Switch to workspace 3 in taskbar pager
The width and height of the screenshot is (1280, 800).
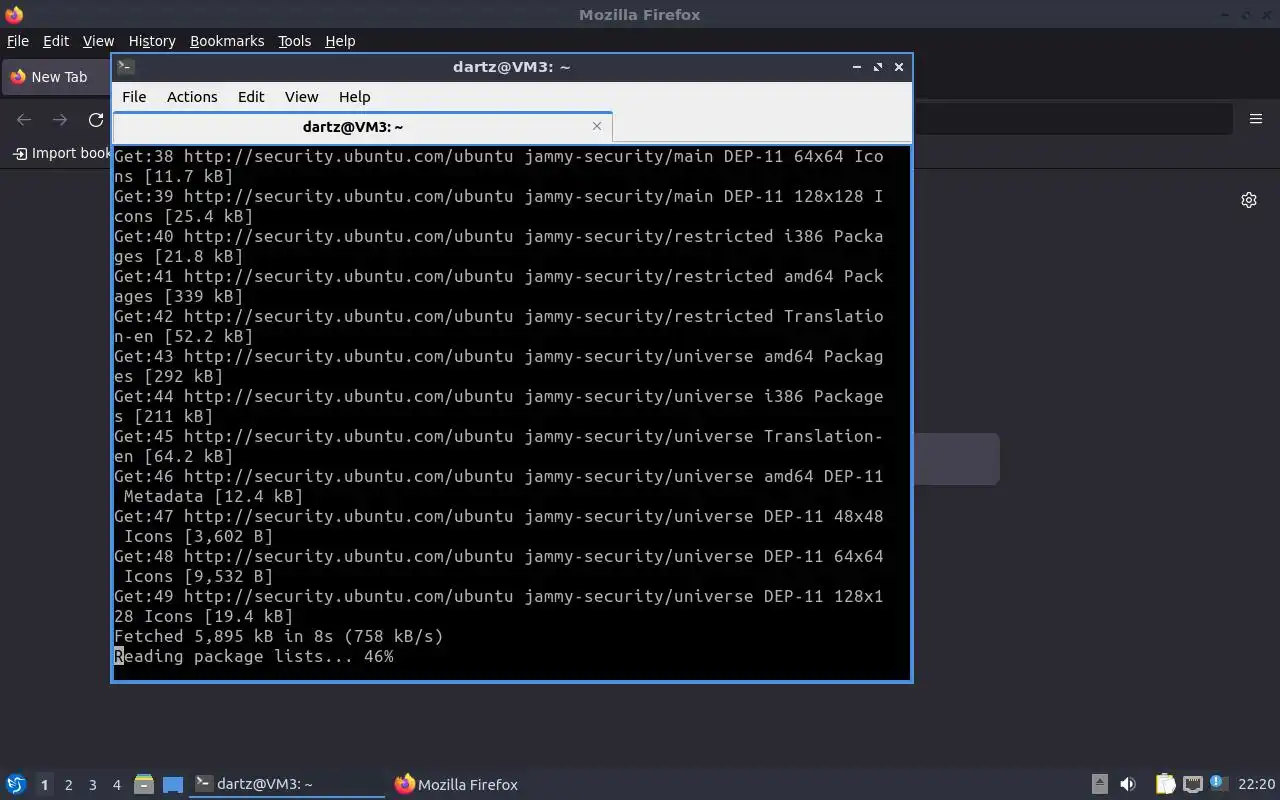click(92, 785)
